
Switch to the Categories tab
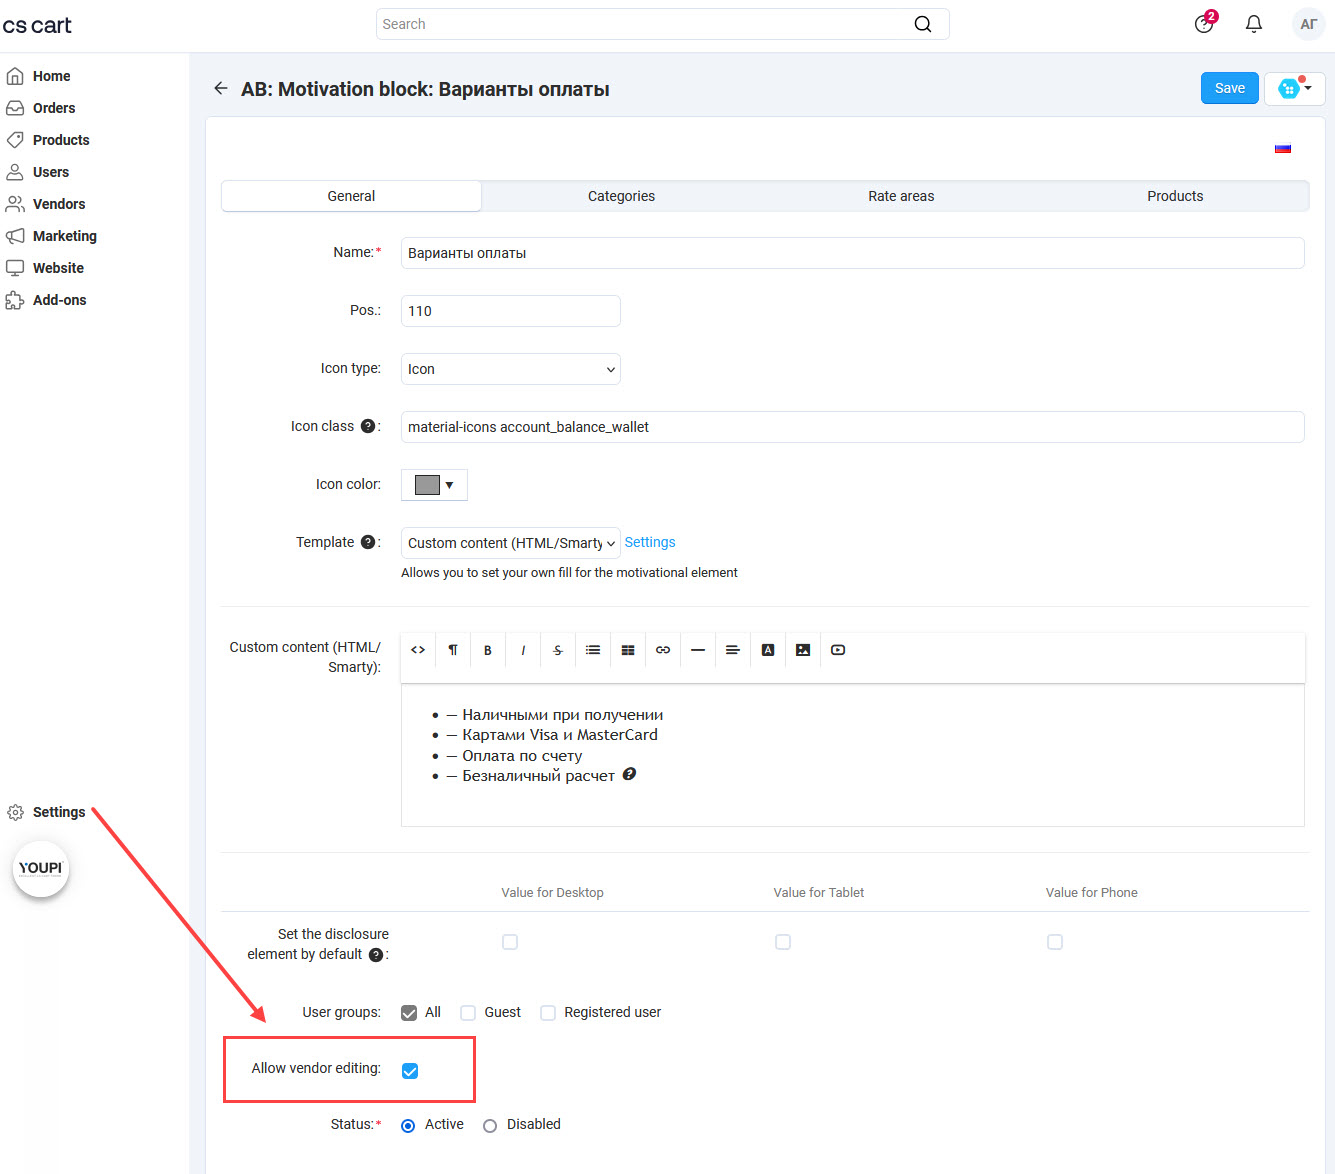coord(621,196)
